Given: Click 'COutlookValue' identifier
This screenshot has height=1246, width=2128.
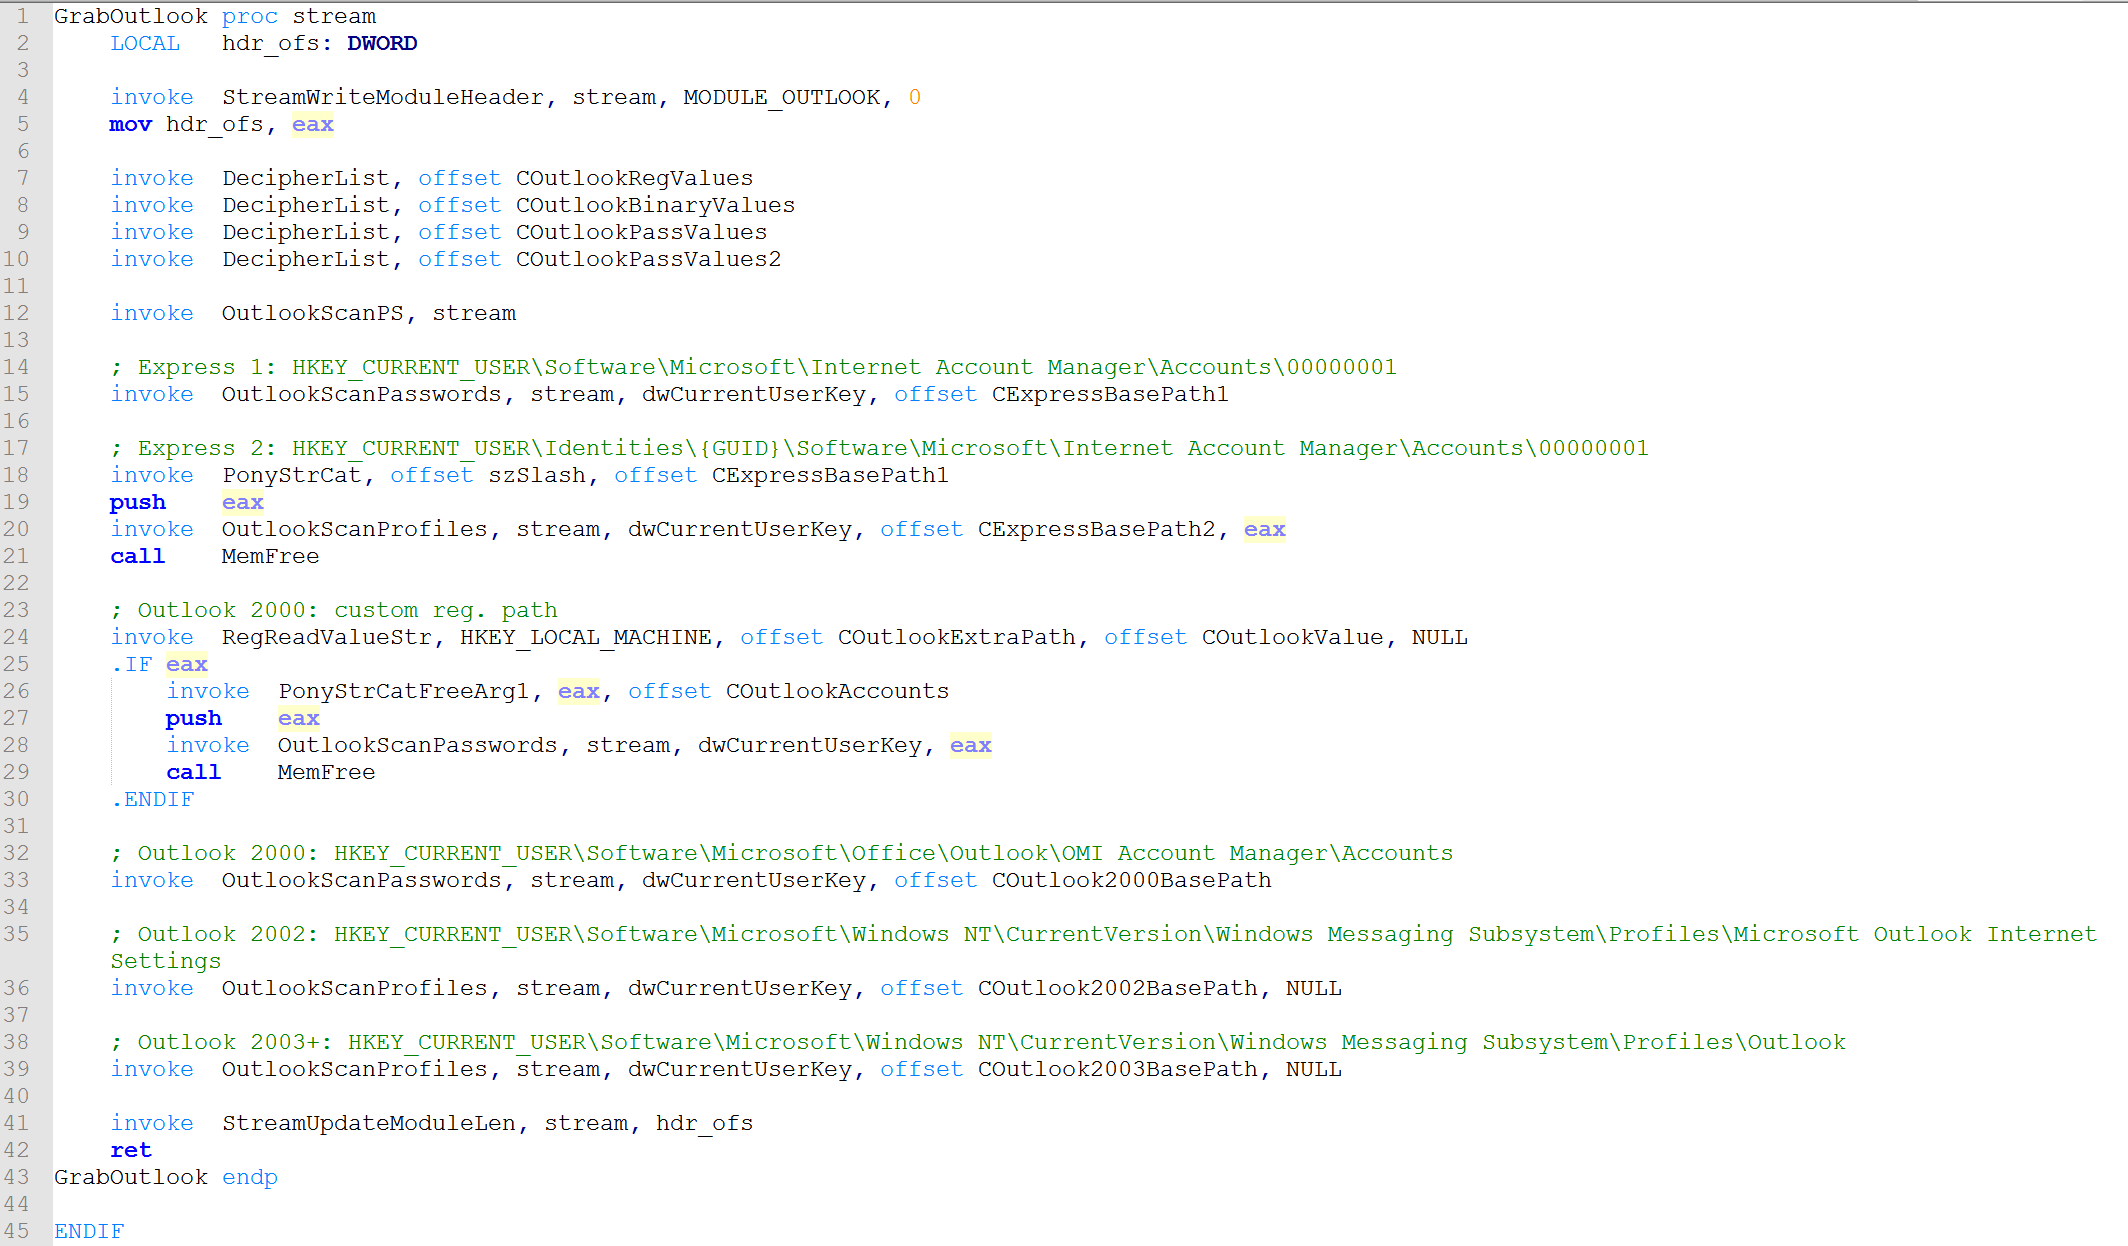Looking at the screenshot, I should tap(1292, 637).
